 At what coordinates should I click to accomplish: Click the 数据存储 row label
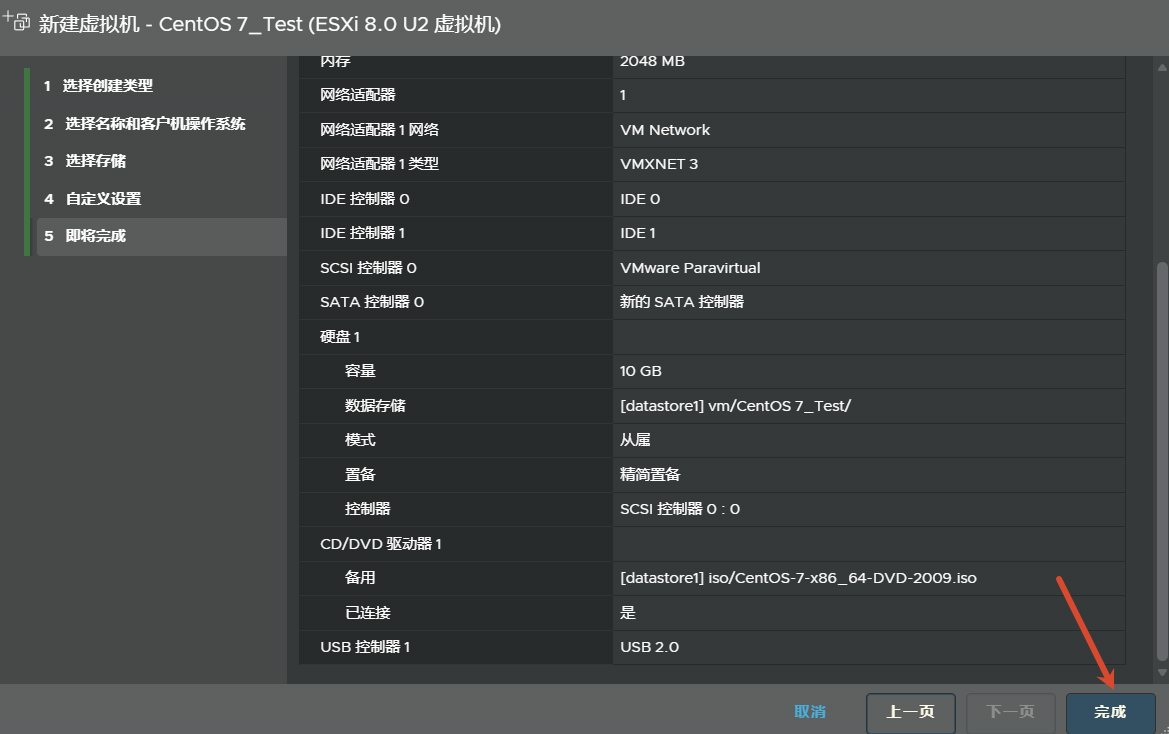(x=375, y=405)
